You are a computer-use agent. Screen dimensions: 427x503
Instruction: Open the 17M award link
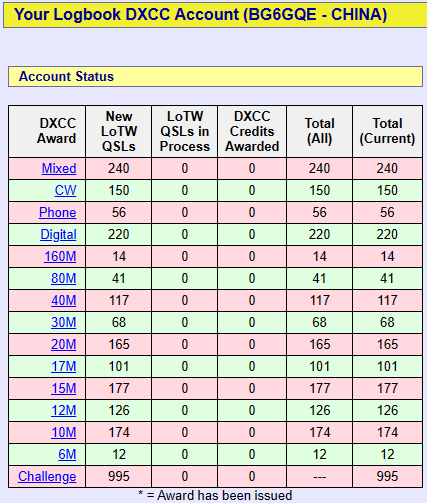coord(64,366)
